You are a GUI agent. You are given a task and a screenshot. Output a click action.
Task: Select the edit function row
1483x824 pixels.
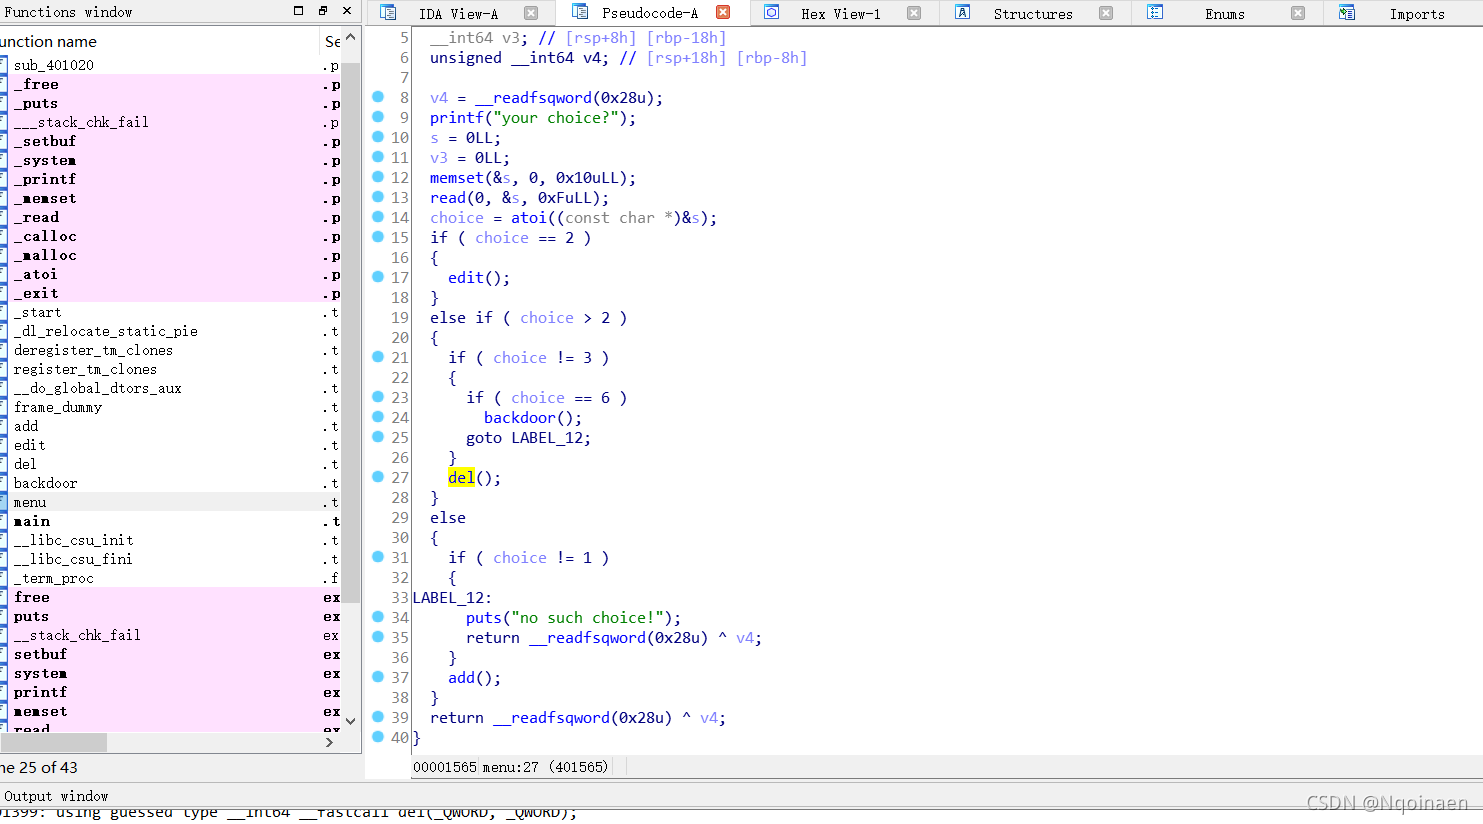pos(170,445)
